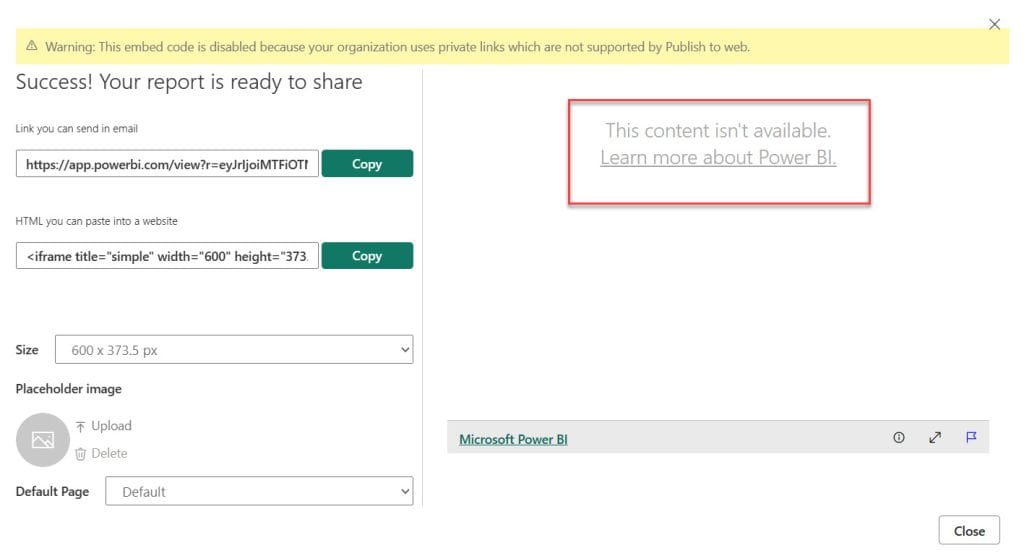Open full screen mode via expand arrows icon
1024x556 pixels.
(935, 438)
